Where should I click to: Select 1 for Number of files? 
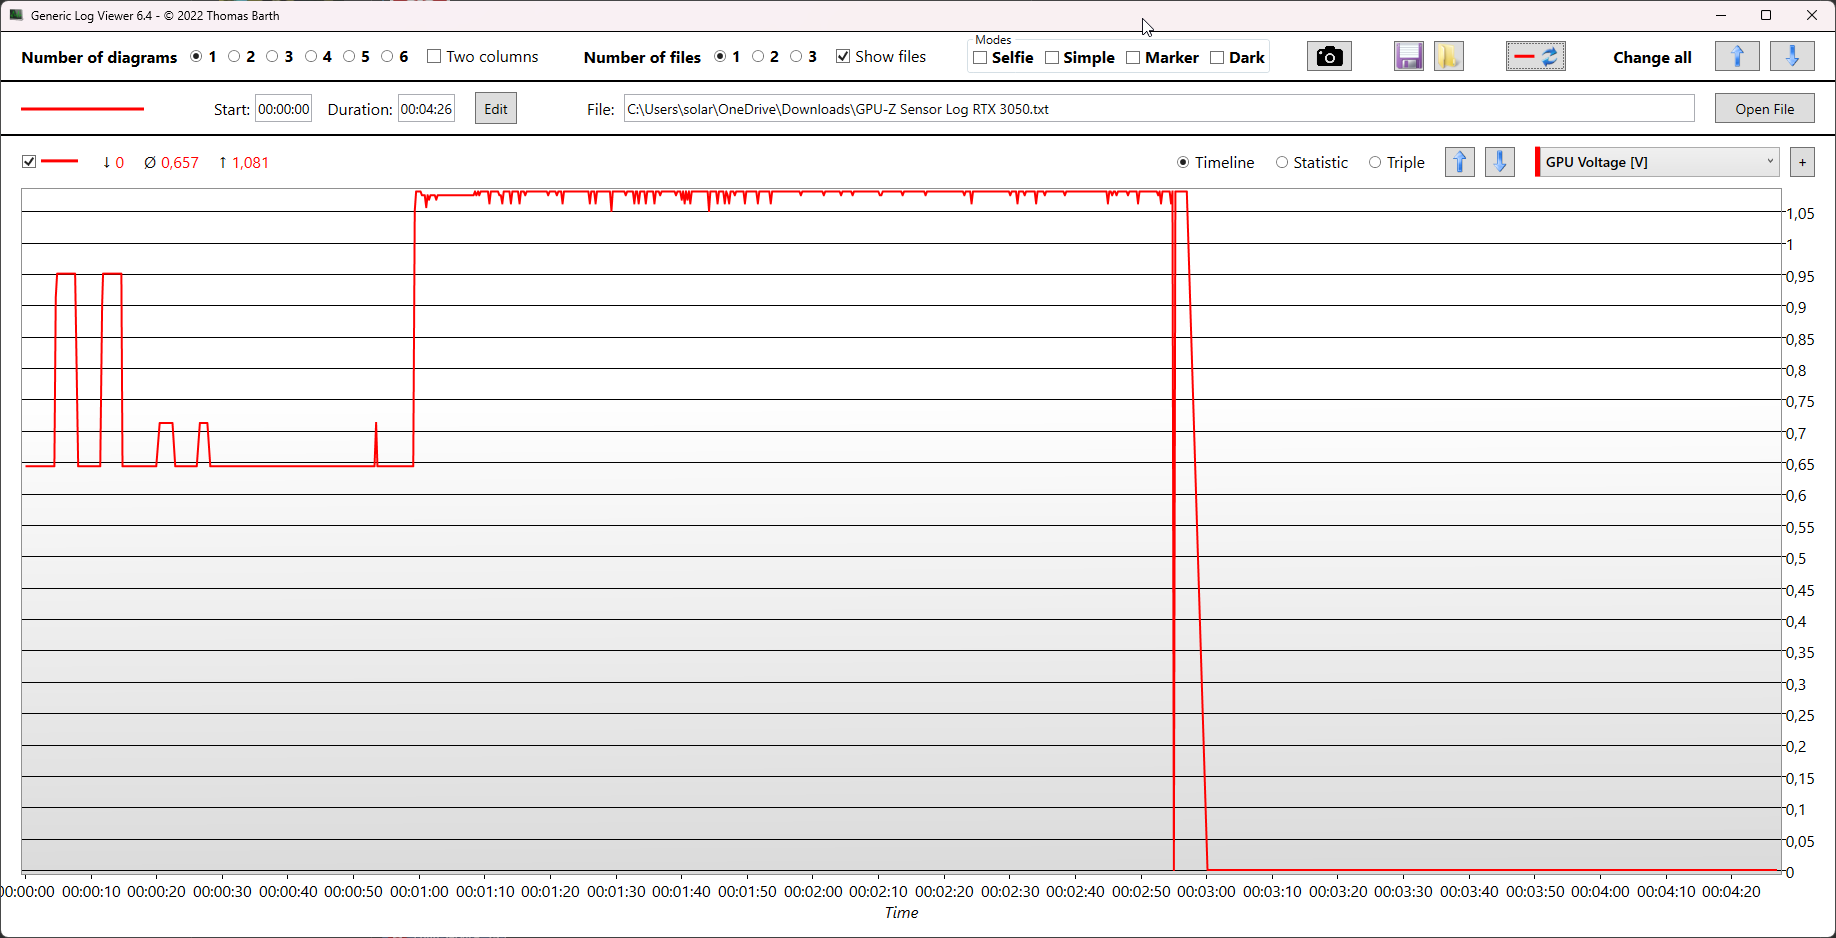[720, 57]
